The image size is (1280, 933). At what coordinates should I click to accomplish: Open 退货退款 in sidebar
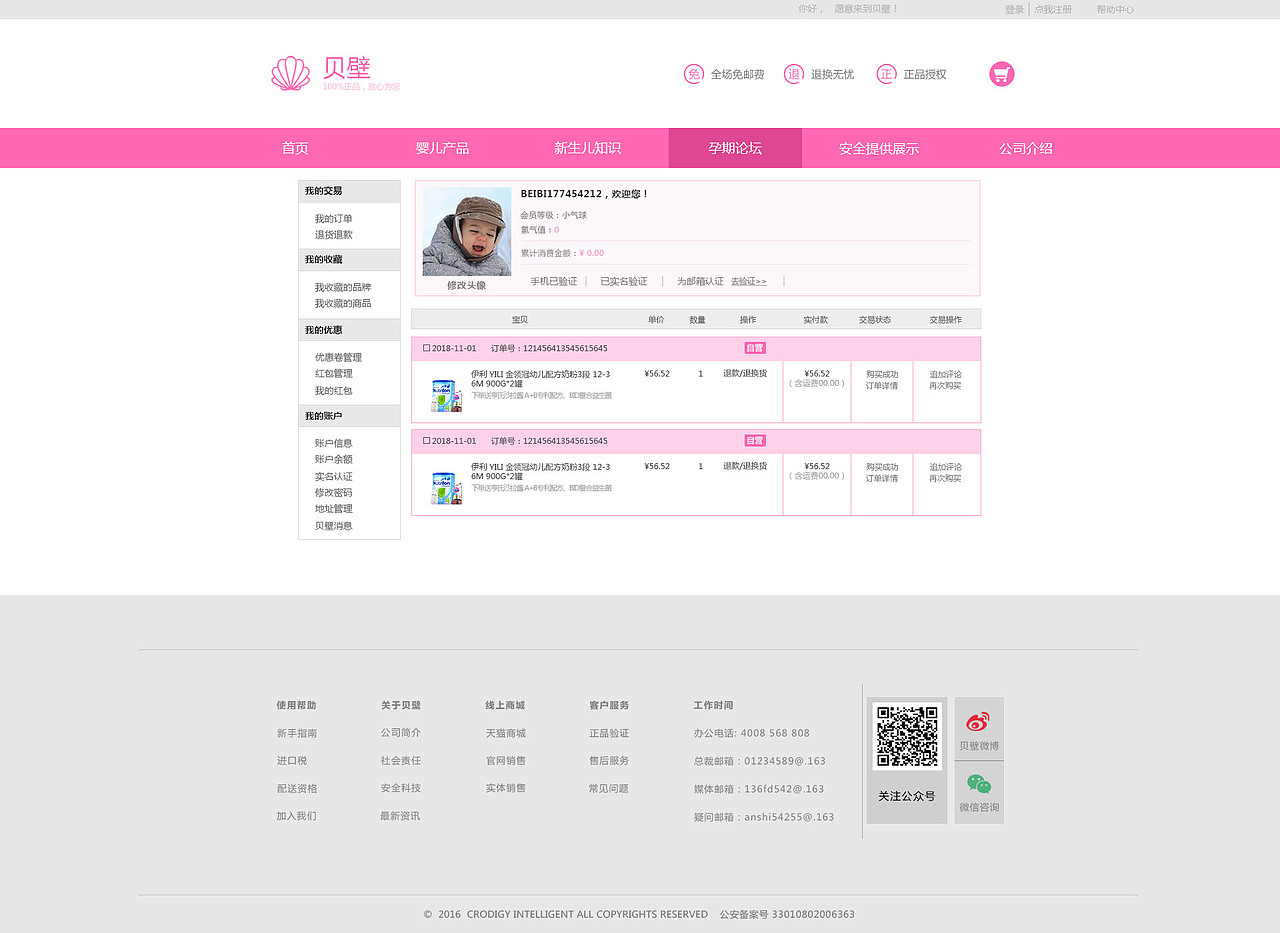[x=334, y=235]
